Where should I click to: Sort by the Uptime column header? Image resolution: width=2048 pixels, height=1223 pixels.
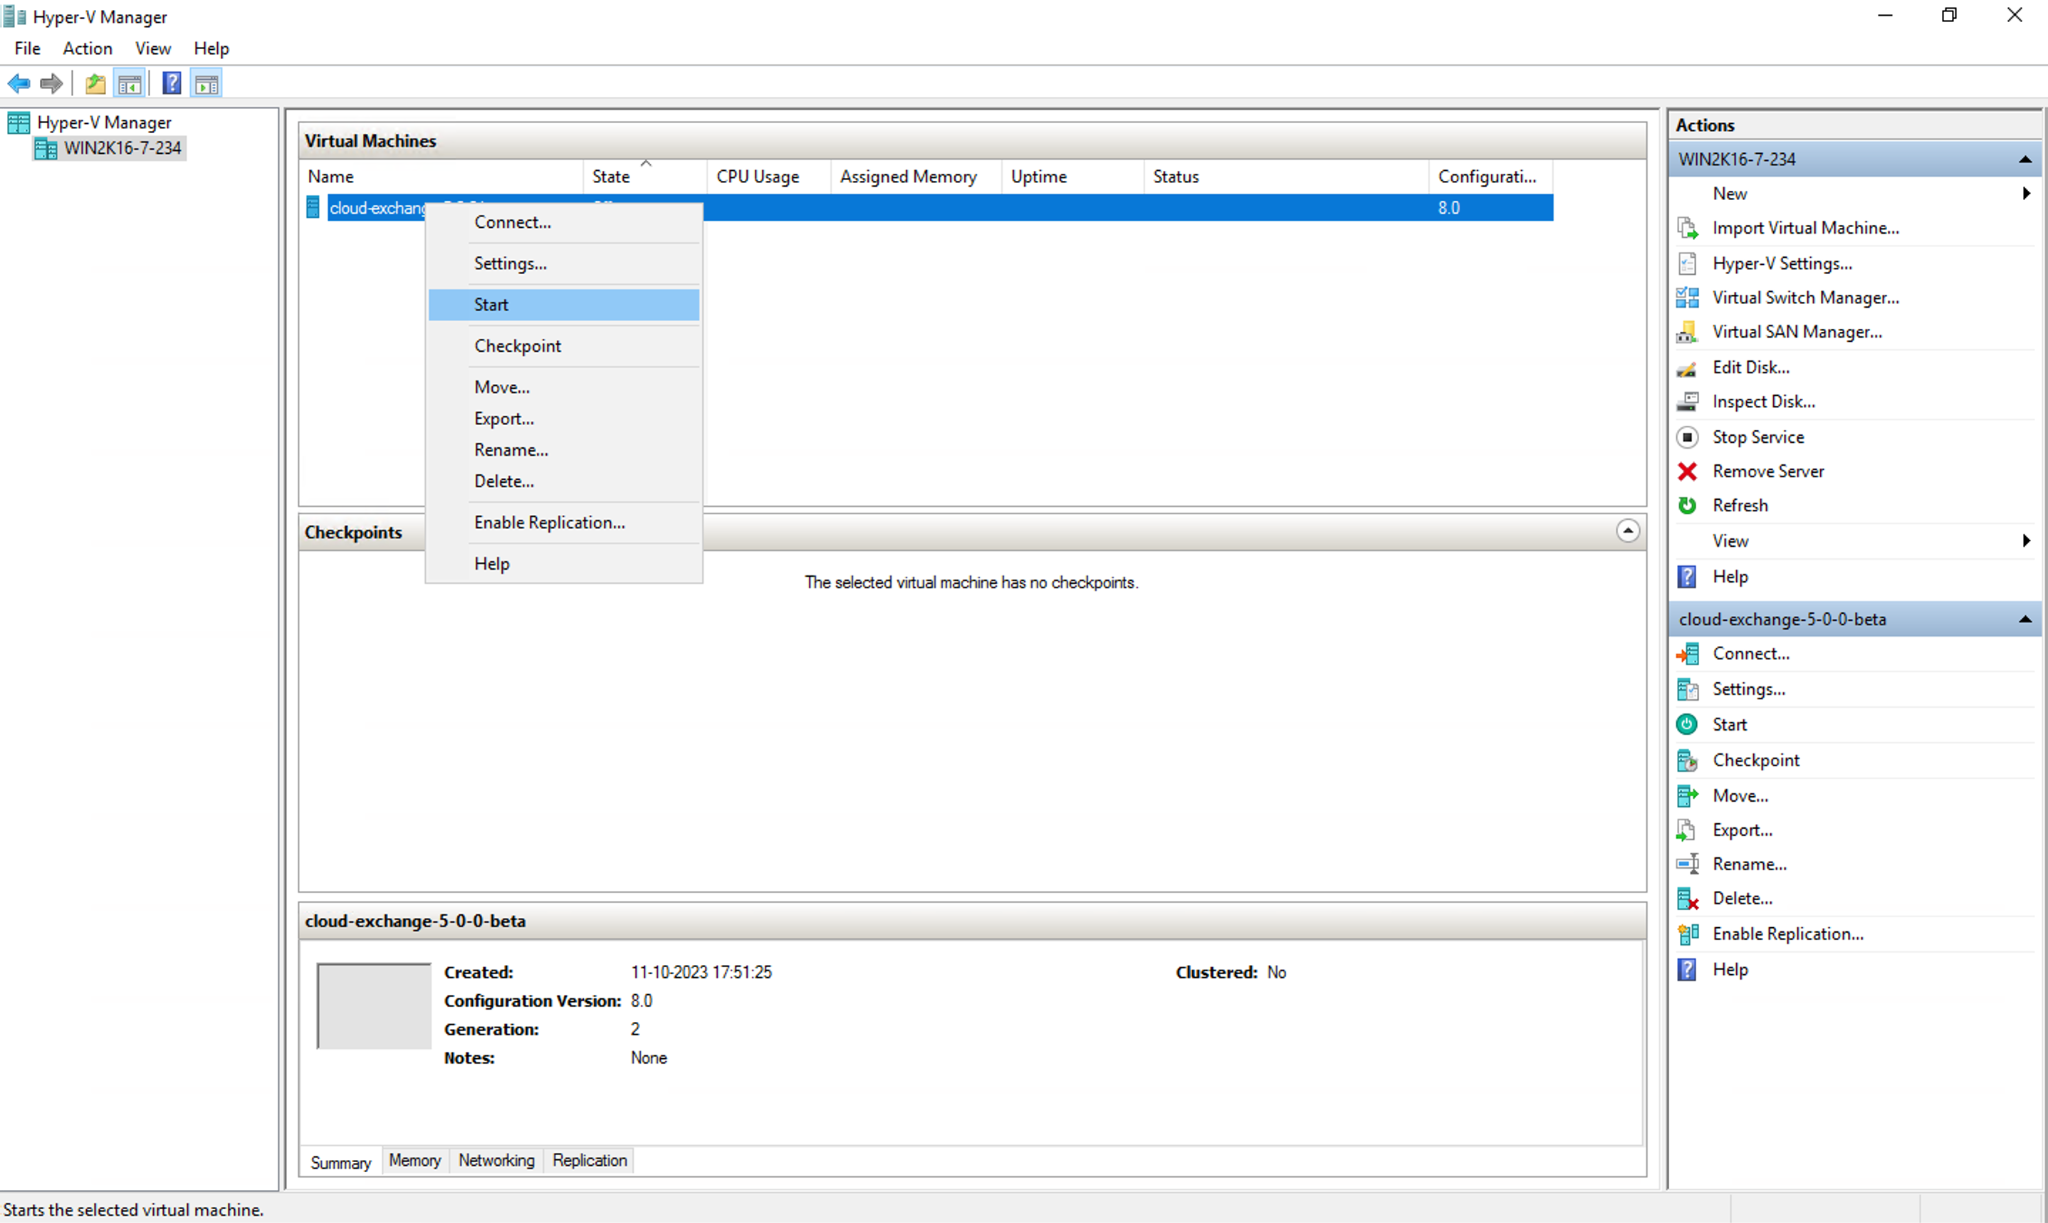pyautogui.click(x=1073, y=177)
